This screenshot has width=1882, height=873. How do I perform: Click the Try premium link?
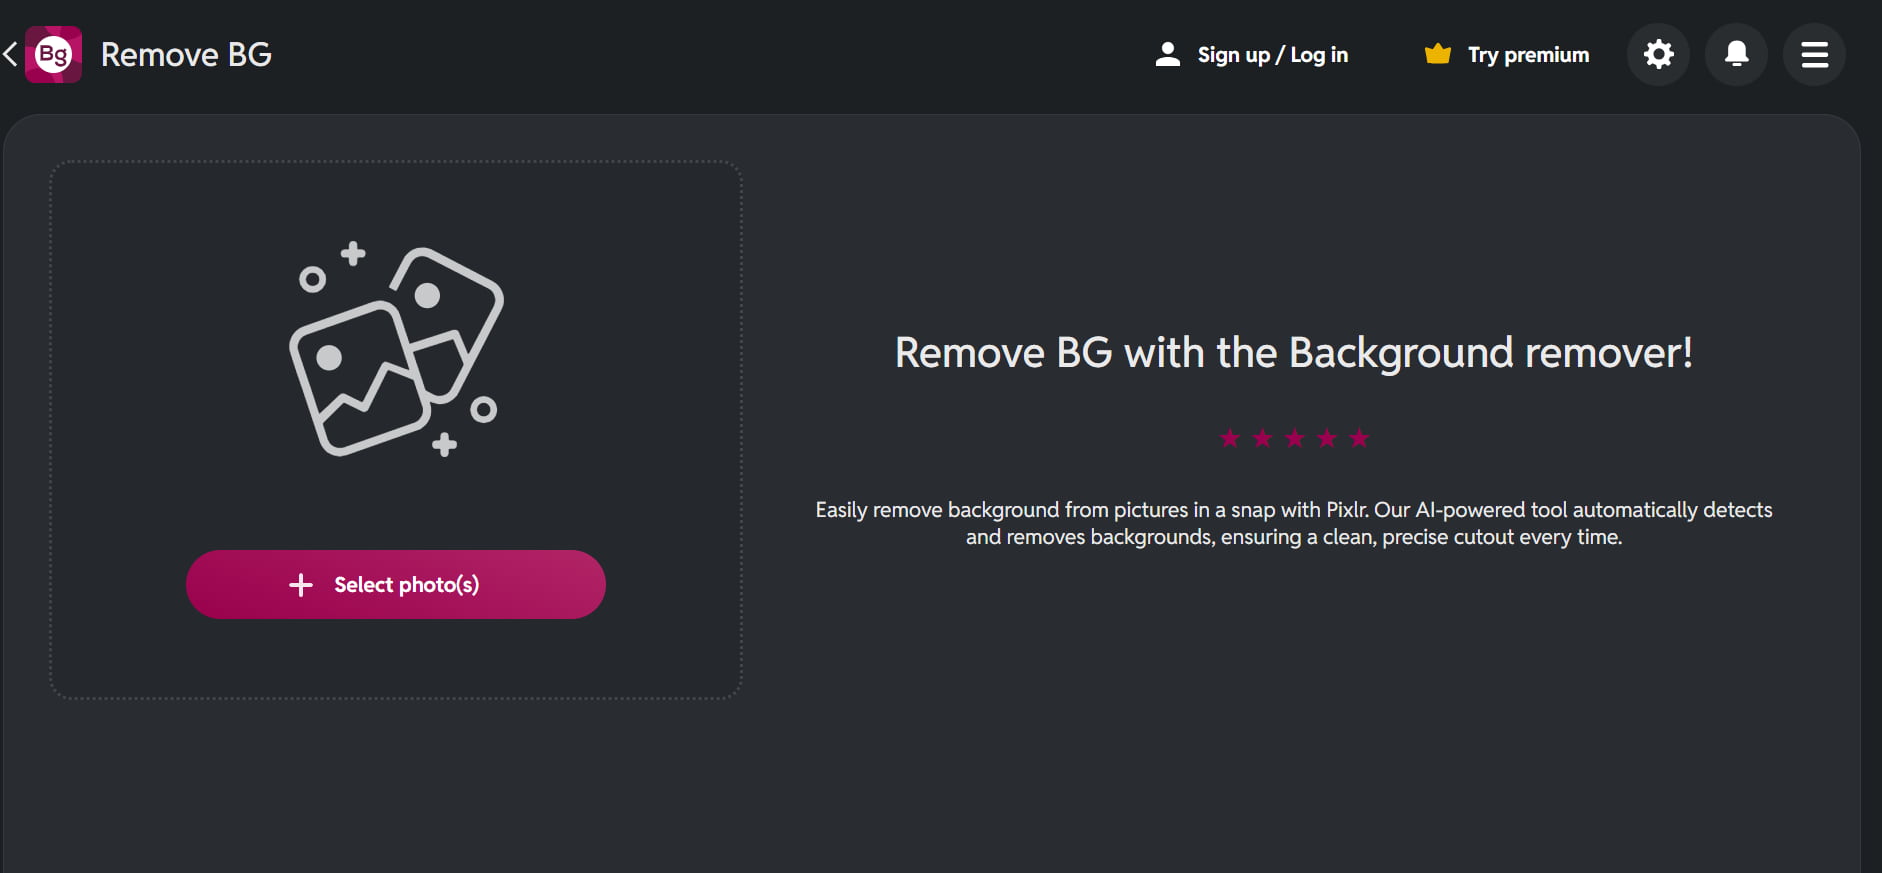1528,55
